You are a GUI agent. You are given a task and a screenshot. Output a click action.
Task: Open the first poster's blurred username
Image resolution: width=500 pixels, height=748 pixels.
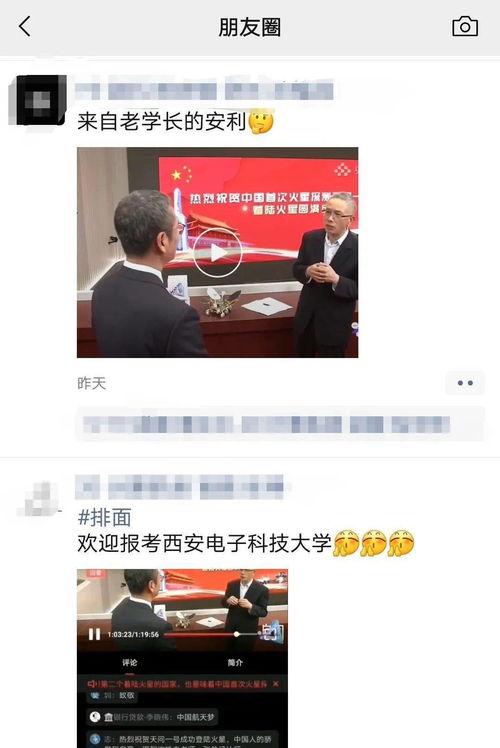click(x=204, y=90)
